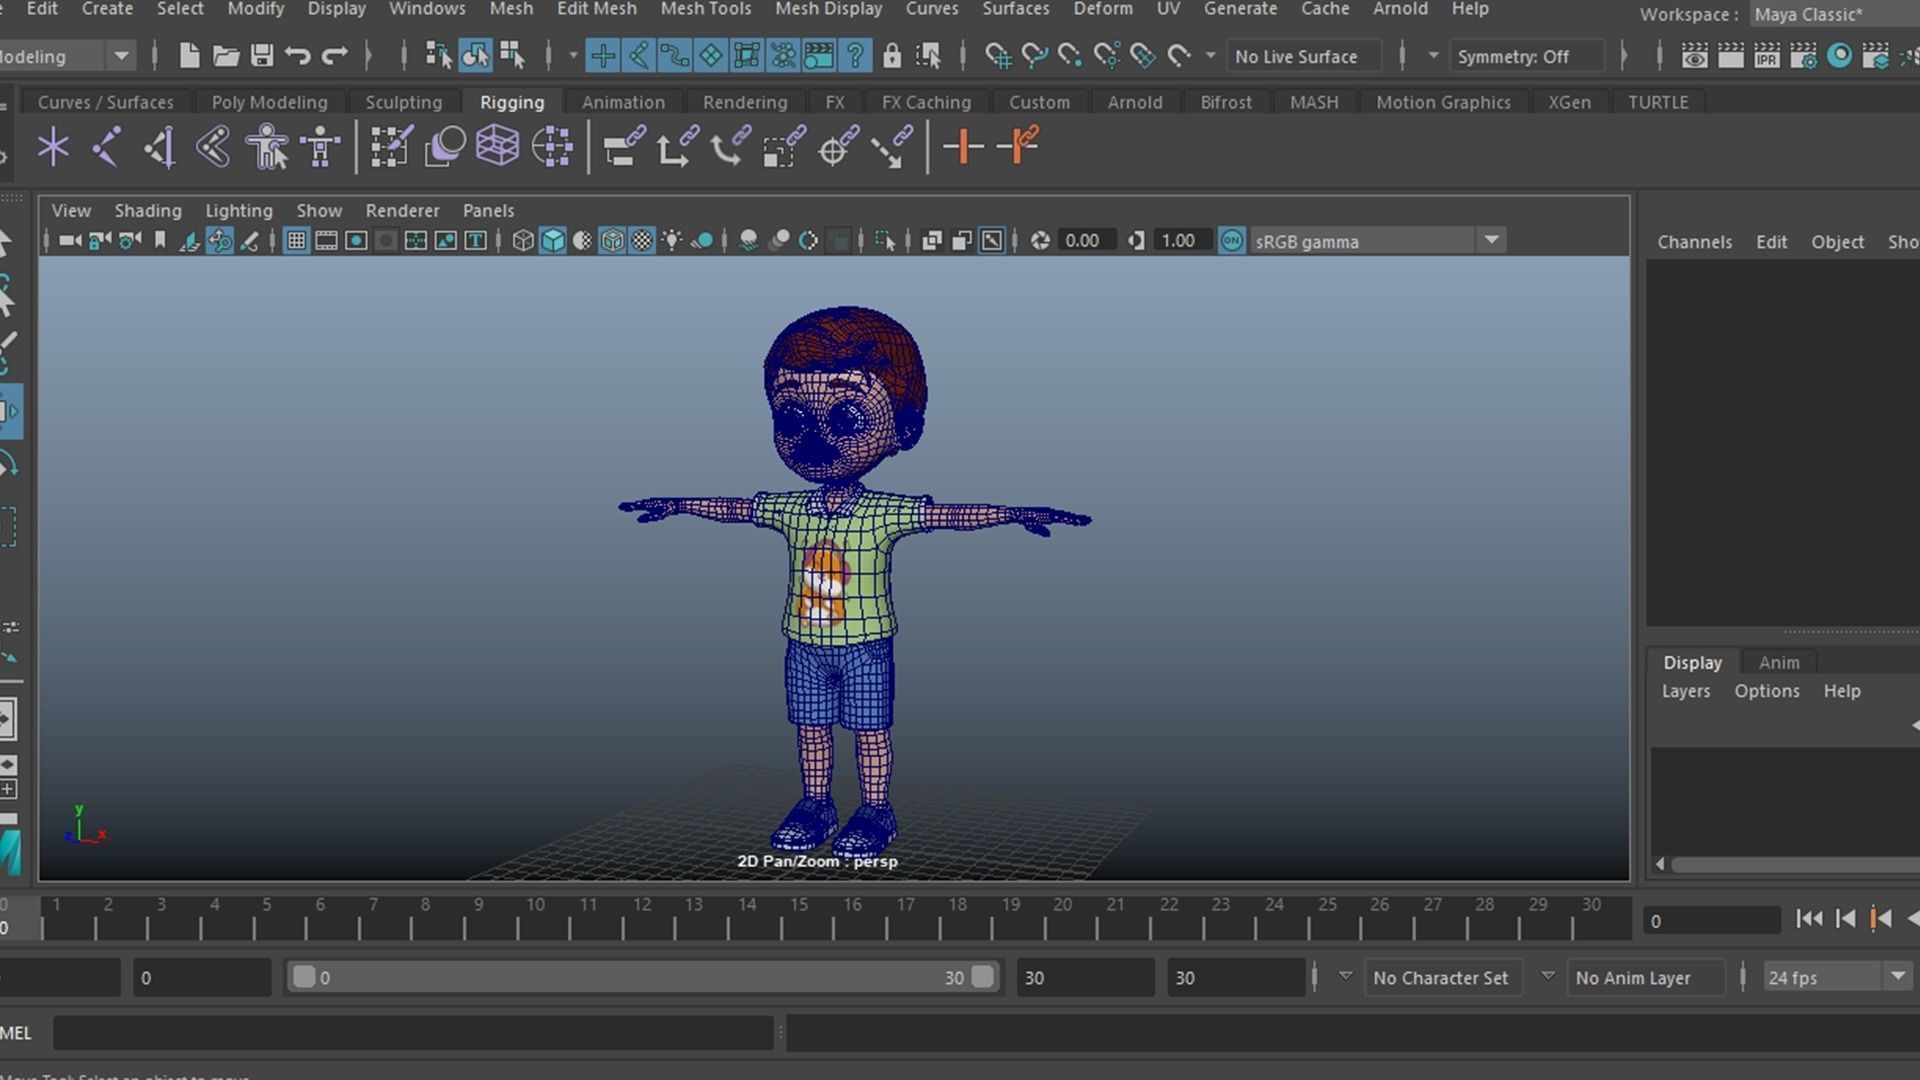Click the Create Lattice shelf icon
Screen dimensions: 1920x1080
click(497, 147)
